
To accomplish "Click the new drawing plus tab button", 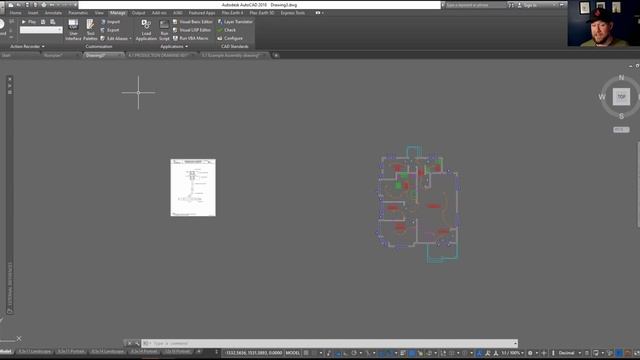I will [276, 55].
